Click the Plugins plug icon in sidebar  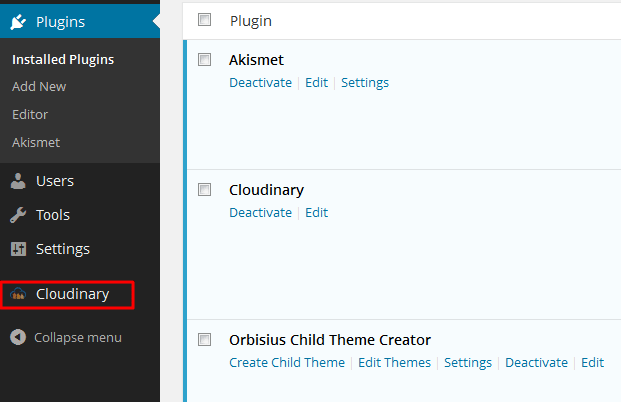18,22
